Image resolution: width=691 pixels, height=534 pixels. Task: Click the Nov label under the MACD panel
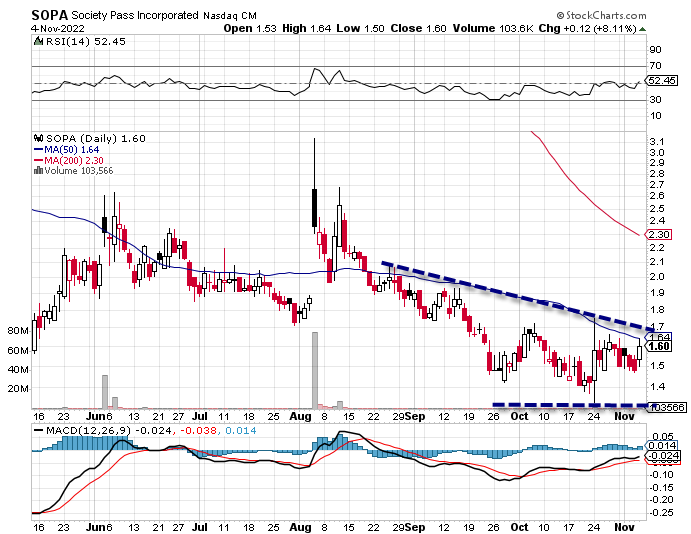tap(624, 527)
